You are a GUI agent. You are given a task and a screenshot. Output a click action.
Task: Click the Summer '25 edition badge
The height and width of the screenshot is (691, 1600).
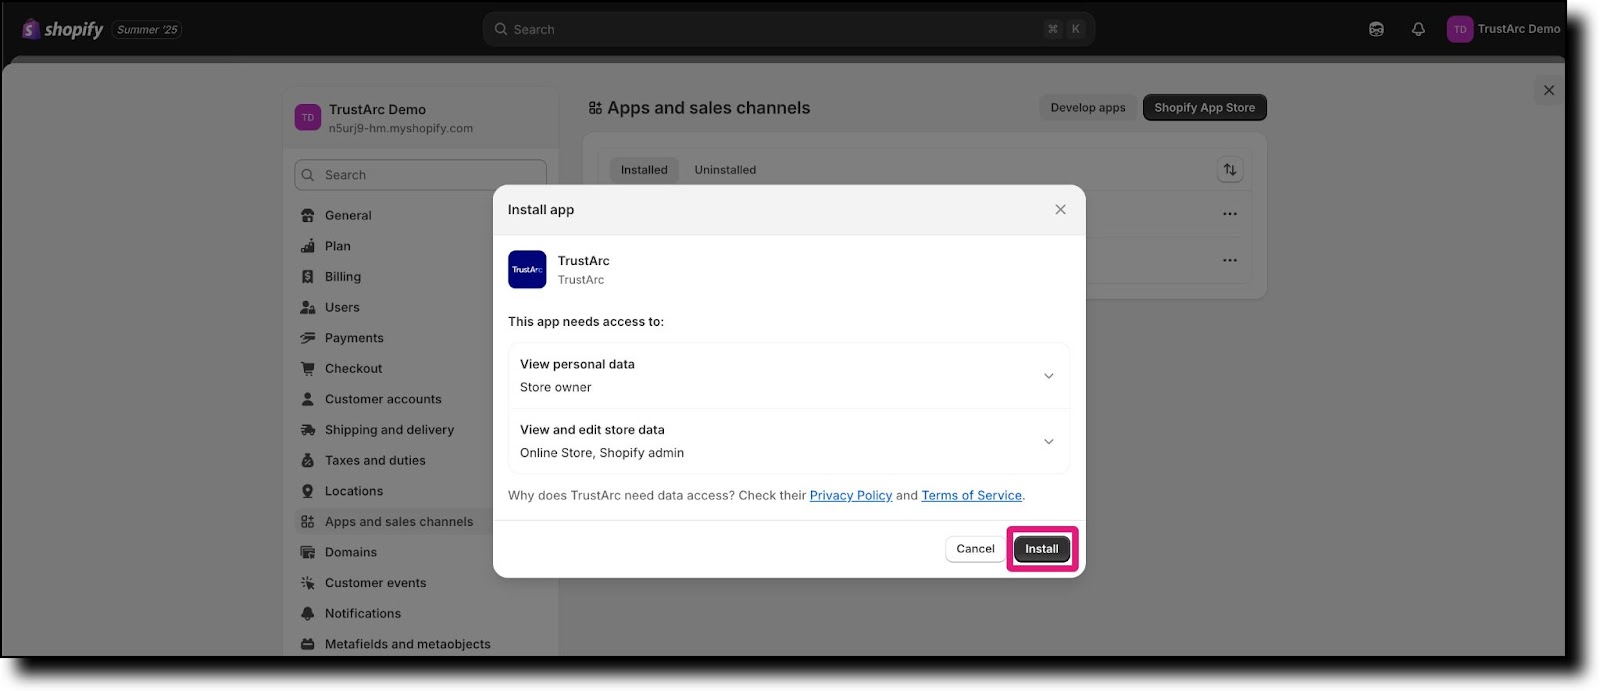(147, 30)
